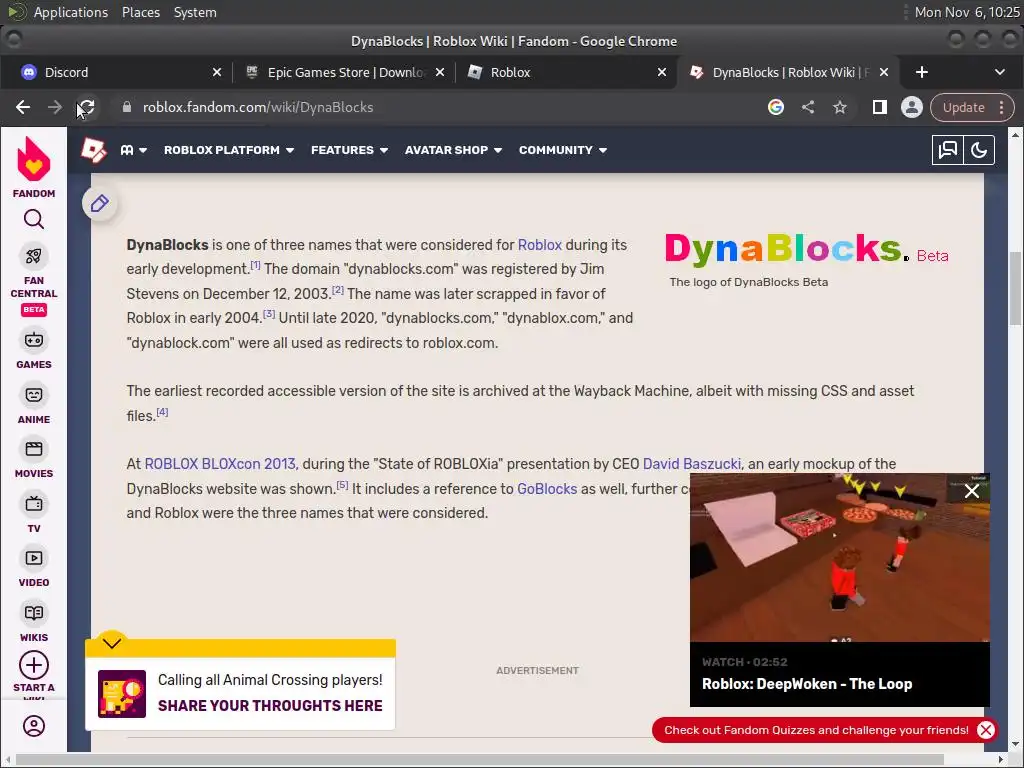Open the Anime sidebar icon

tap(34, 394)
